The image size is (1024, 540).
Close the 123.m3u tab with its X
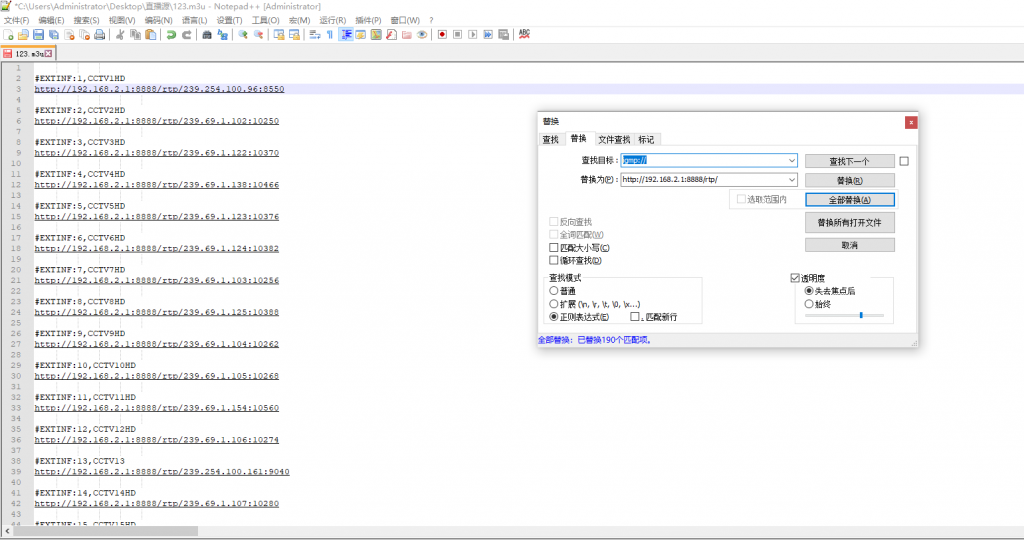[48, 54]
